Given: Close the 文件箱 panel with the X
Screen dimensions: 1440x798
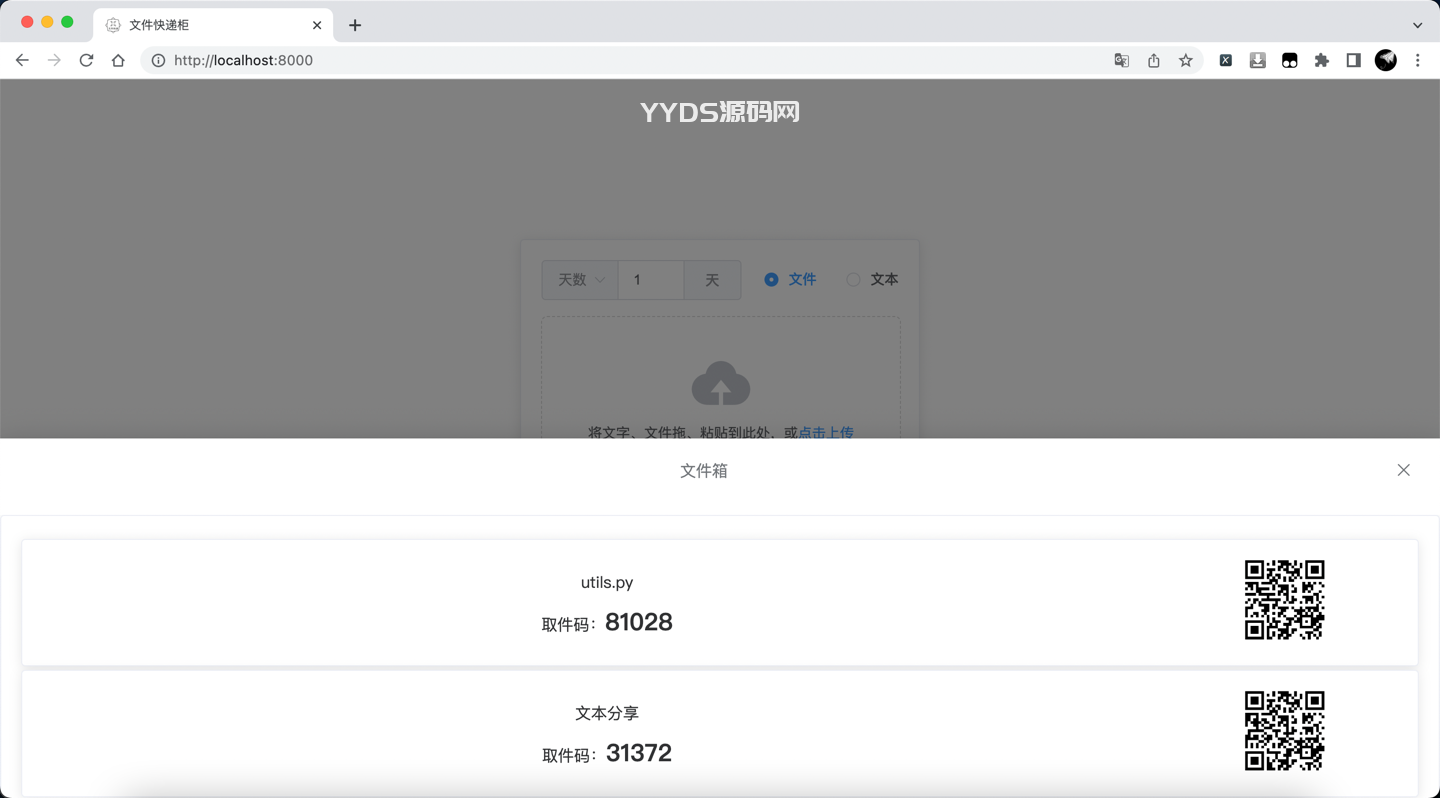Looking at the screenshot, I should [x=1403, y=470].
